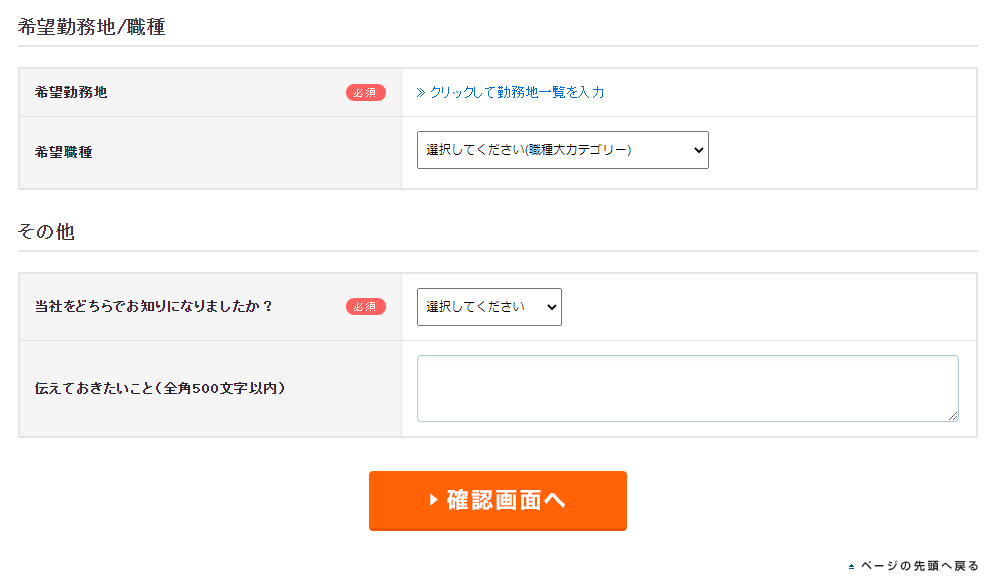
Task: Click the 必須 badge beside 希望勤務地
Action: click(366, 92)
